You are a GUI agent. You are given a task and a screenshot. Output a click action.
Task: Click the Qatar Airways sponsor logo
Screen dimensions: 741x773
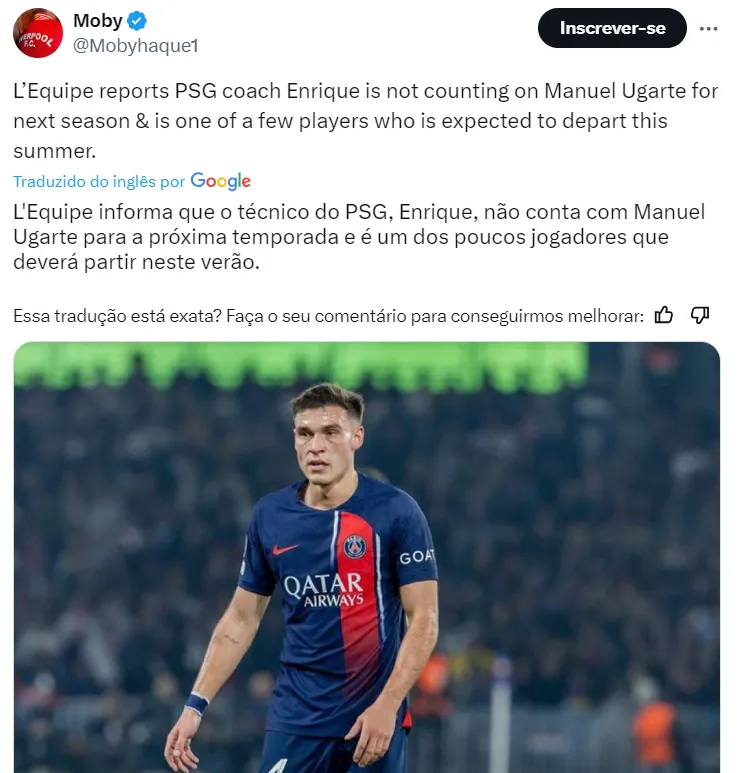[x=323, y=590]
